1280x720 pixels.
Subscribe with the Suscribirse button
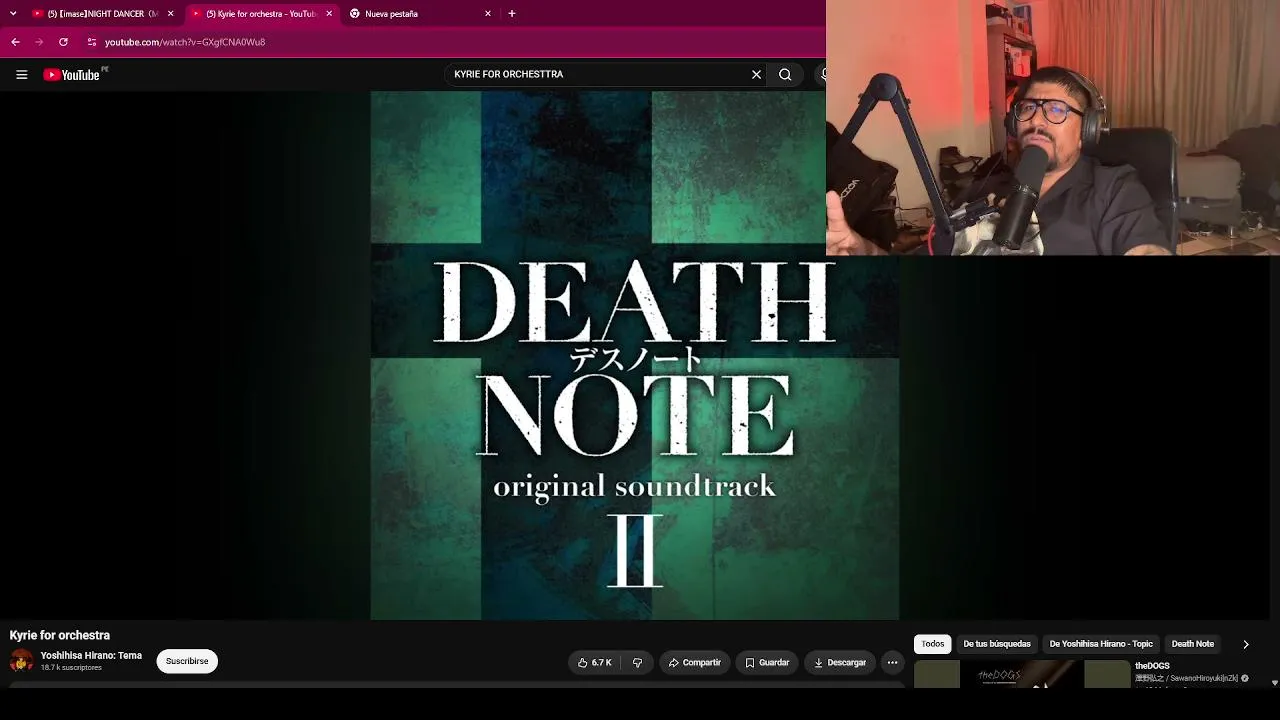(187, 661)
